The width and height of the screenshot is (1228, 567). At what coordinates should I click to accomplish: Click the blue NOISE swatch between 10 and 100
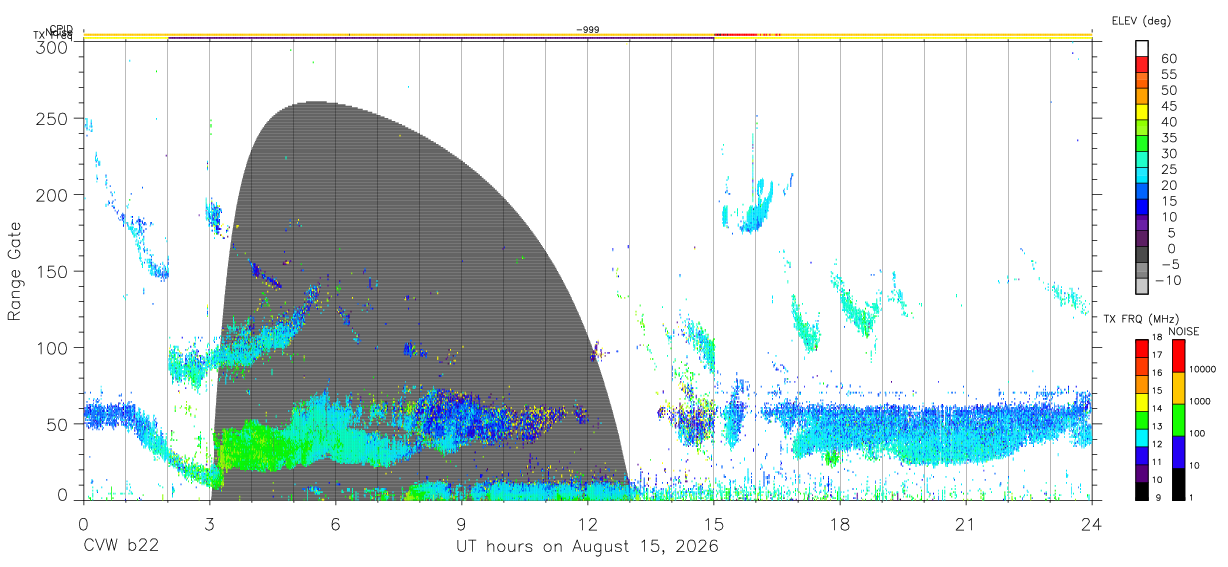pyautogui.click(x=1179, y=451)
